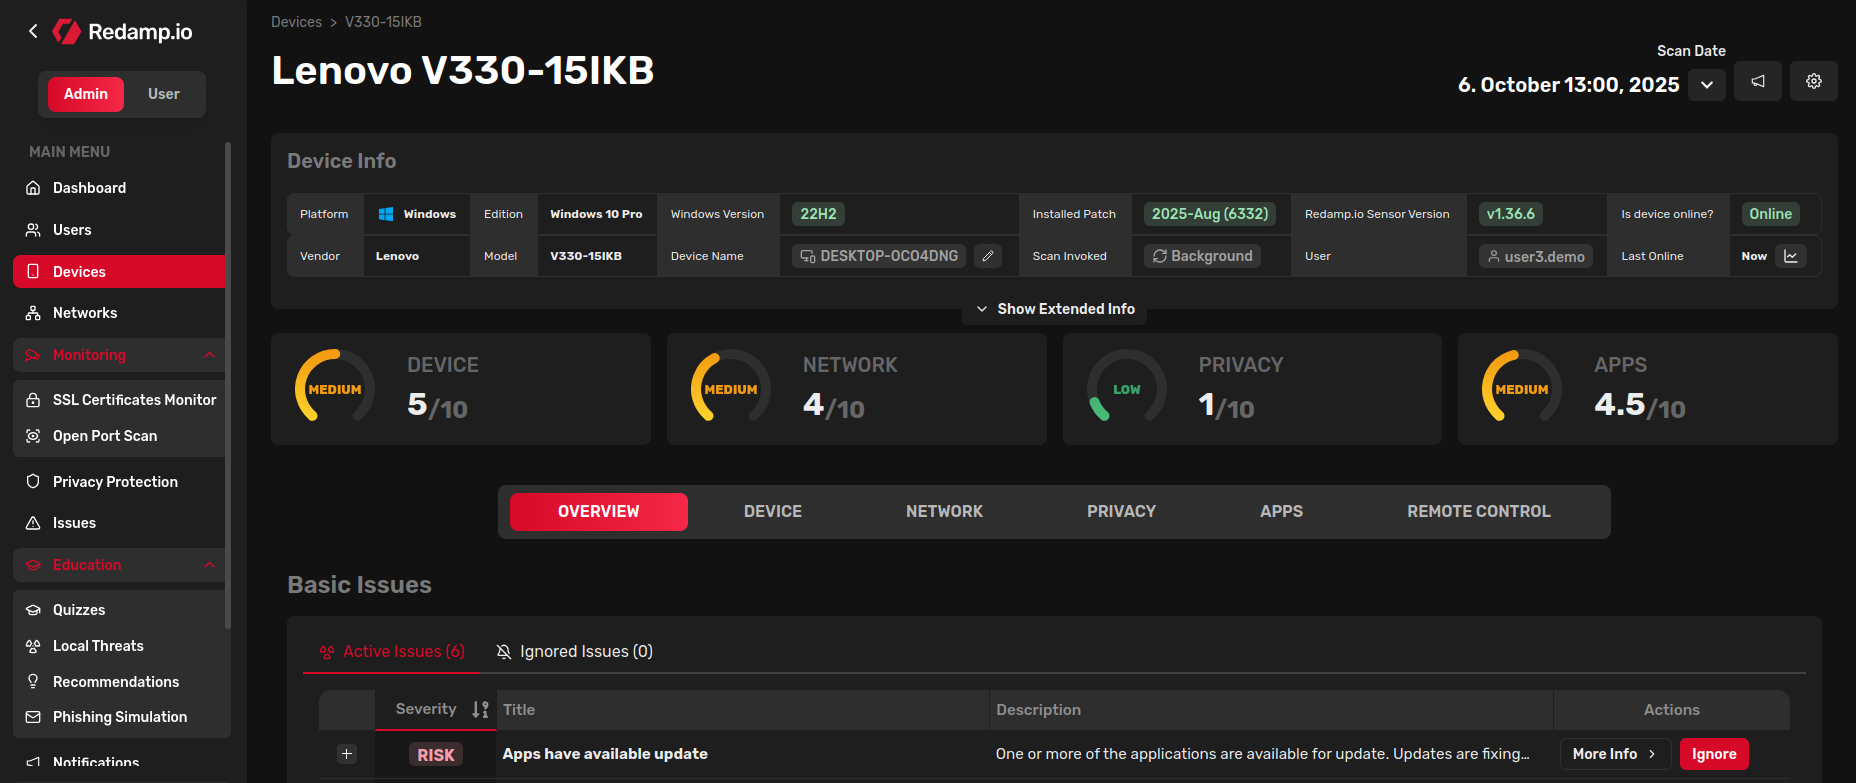Click the '2025-Aug (6332)' installed patch value
1856x783 pixels.
(x=1210, y=214)
